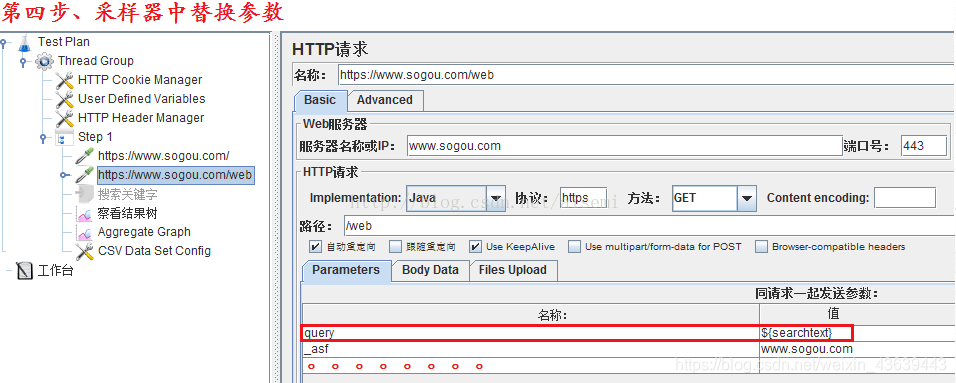This screenshot has width=956, height=383.
Task: Collapse the Test Plan tree node
Action: coord(4,43)
